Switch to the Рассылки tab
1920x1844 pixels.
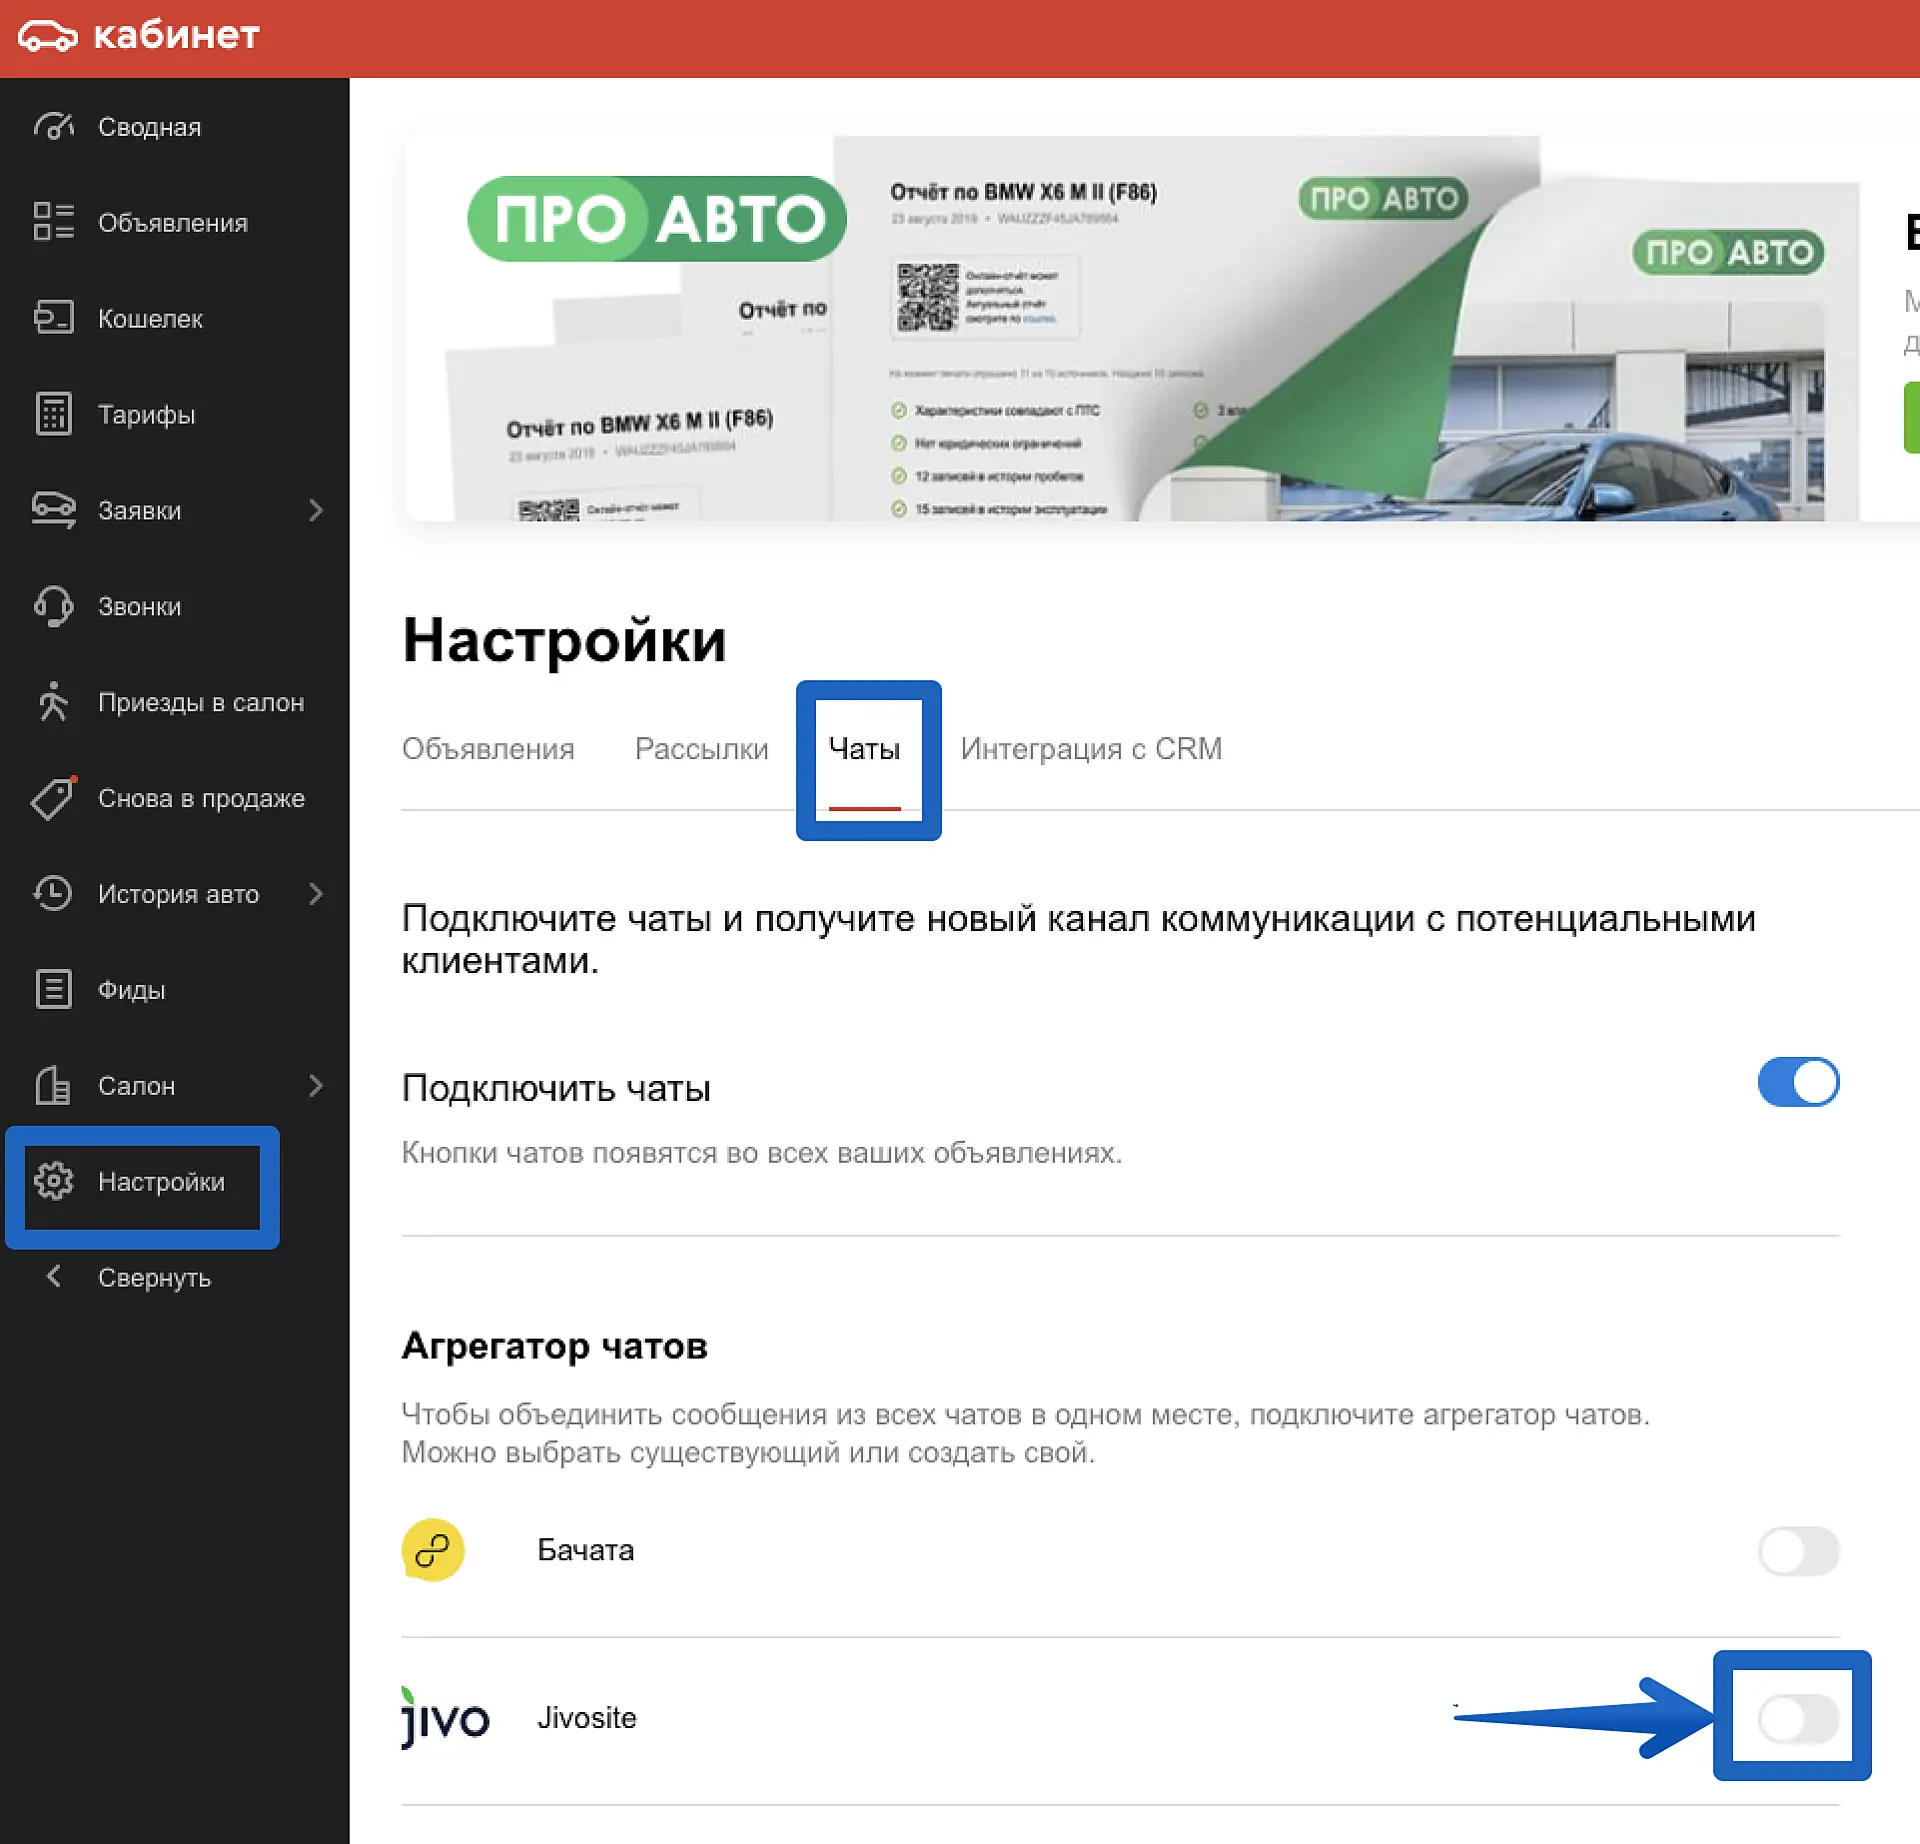click(701, 749)
